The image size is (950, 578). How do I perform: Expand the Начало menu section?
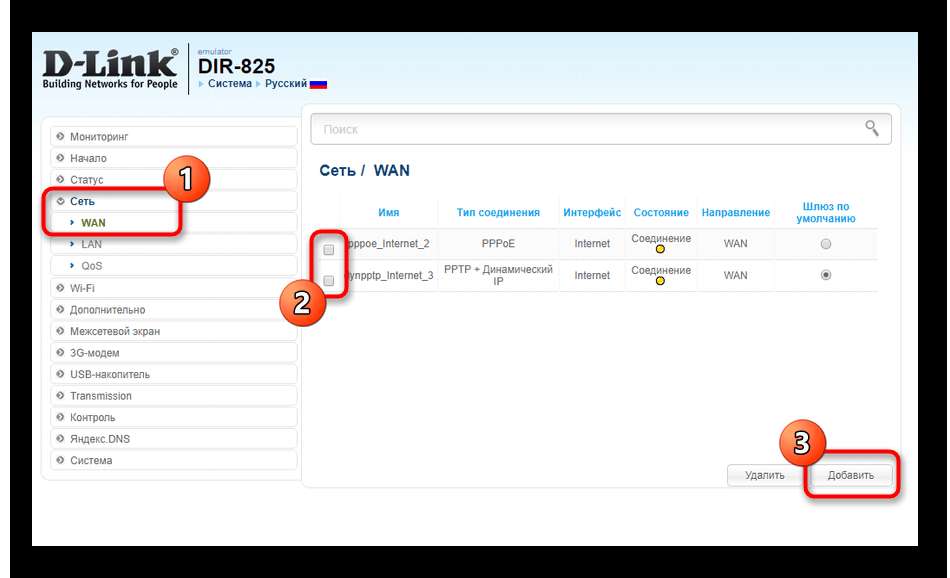174,158
